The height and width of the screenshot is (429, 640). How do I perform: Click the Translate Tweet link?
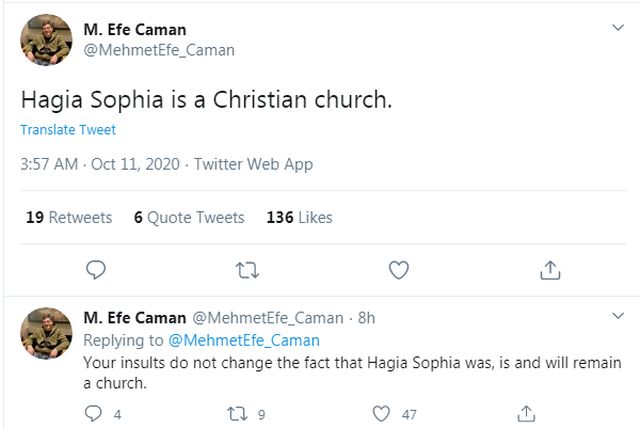pos(68,130)
